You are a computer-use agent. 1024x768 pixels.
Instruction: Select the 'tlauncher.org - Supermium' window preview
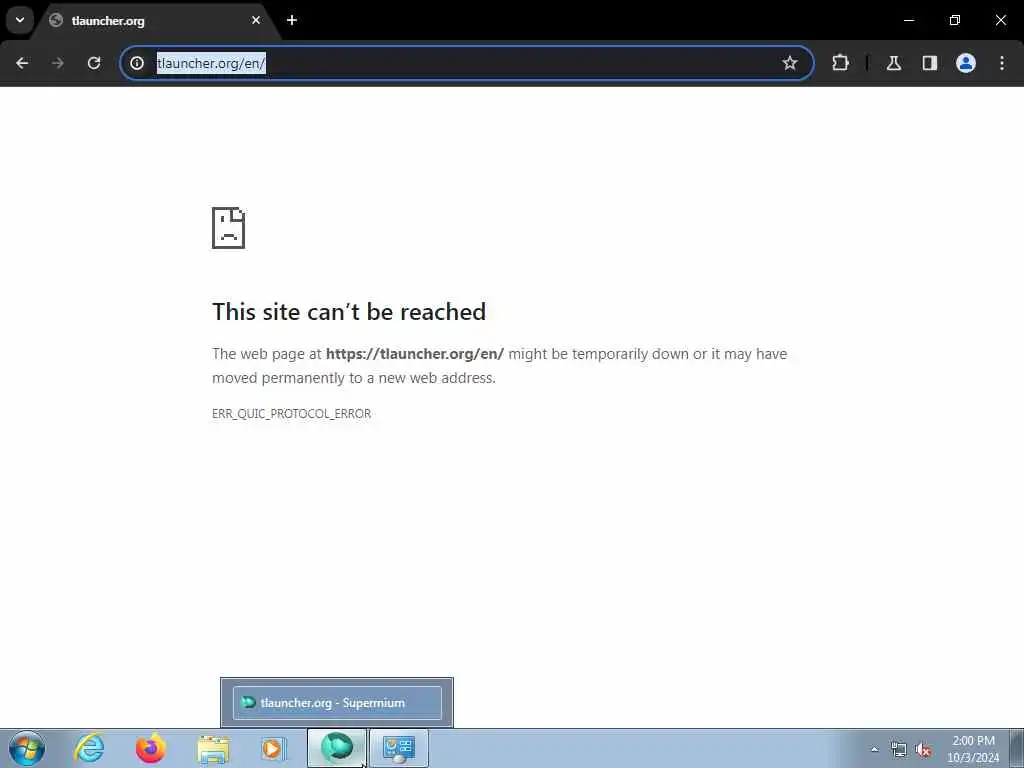337,703
